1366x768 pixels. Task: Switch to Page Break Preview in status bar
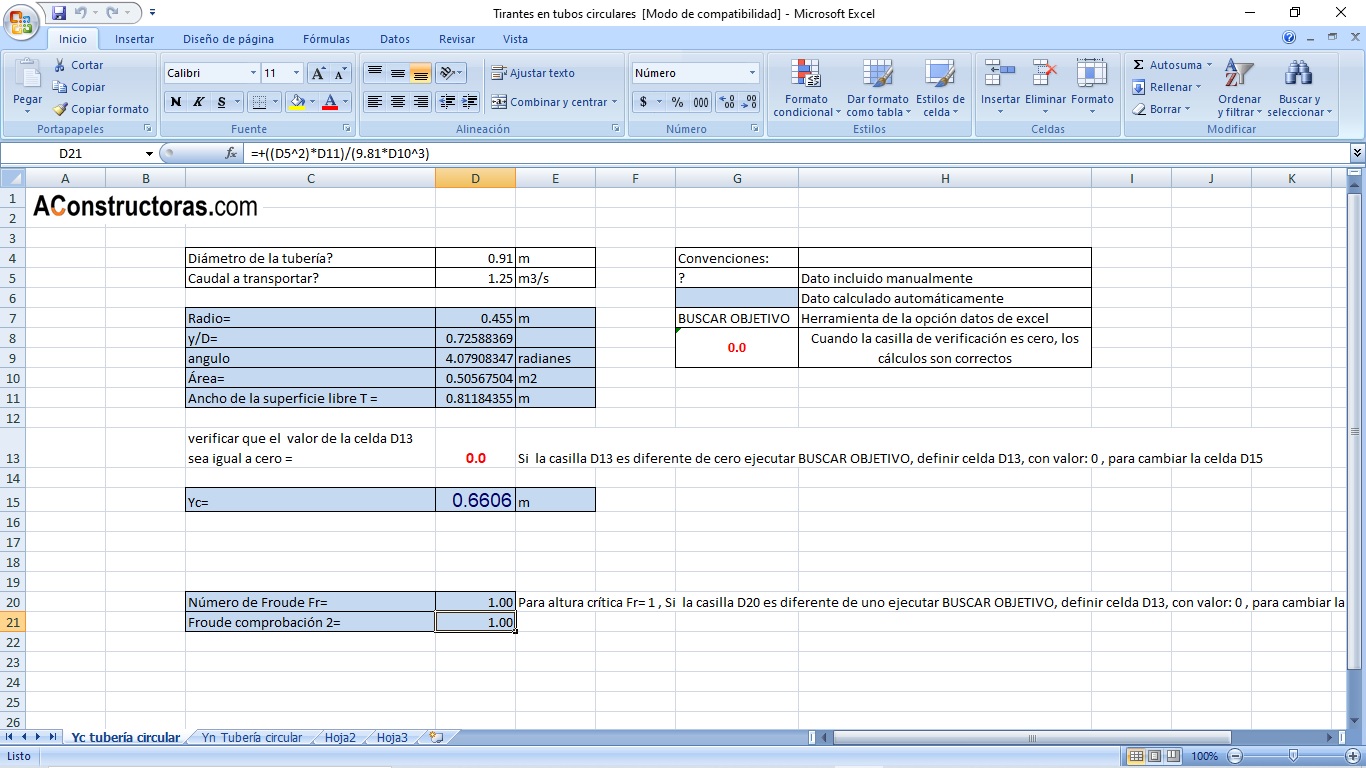coord(1174,757)
